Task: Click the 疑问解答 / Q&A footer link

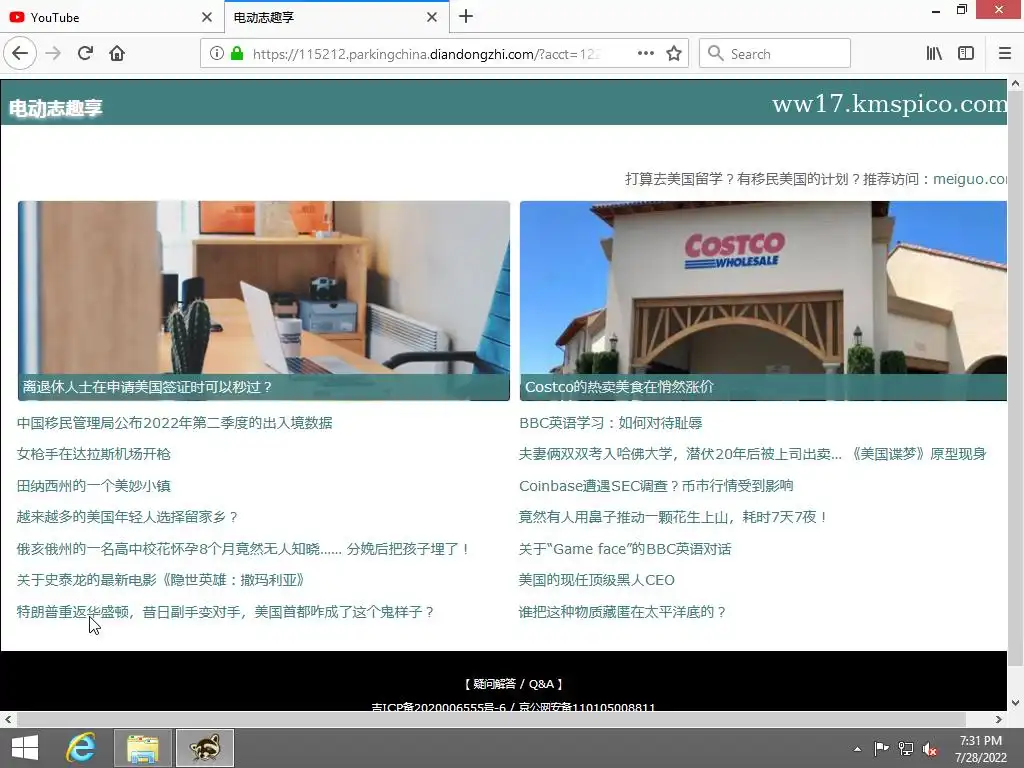Action: (x=513, y=684)
